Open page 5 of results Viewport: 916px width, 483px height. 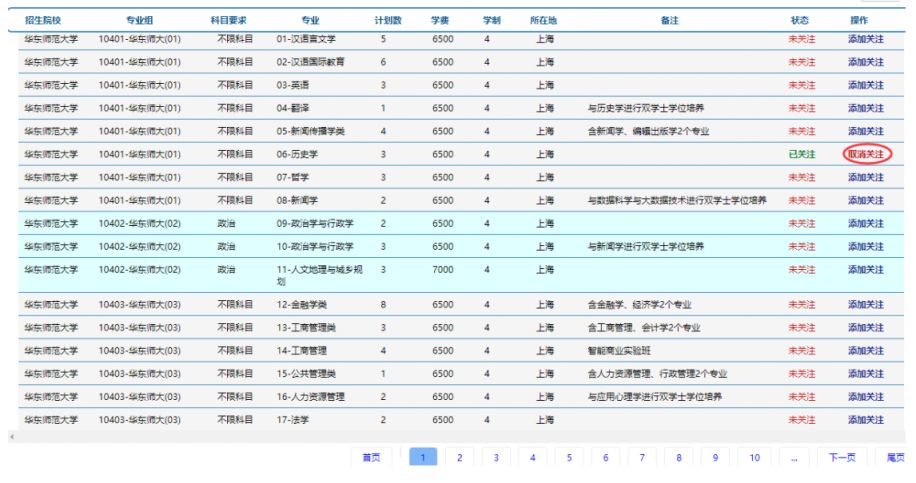569,457
